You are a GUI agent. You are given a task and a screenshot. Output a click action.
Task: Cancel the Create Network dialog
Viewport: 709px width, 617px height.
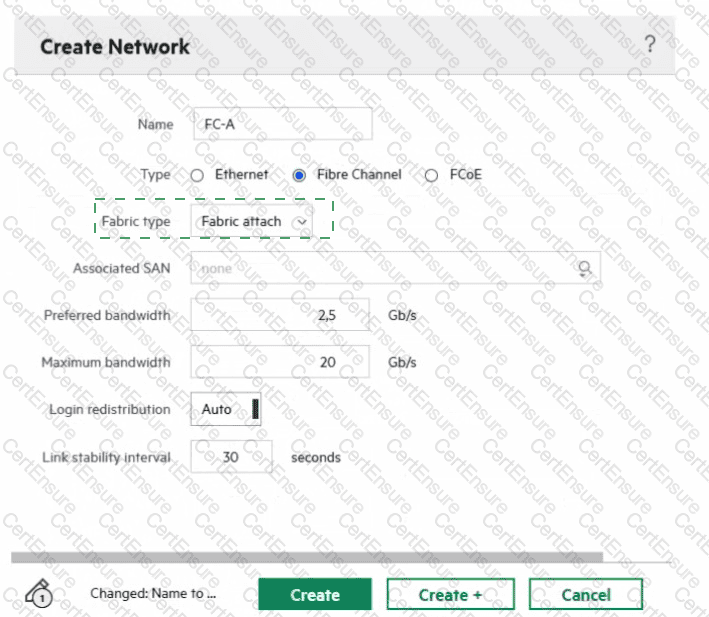(x=585, y=595)
